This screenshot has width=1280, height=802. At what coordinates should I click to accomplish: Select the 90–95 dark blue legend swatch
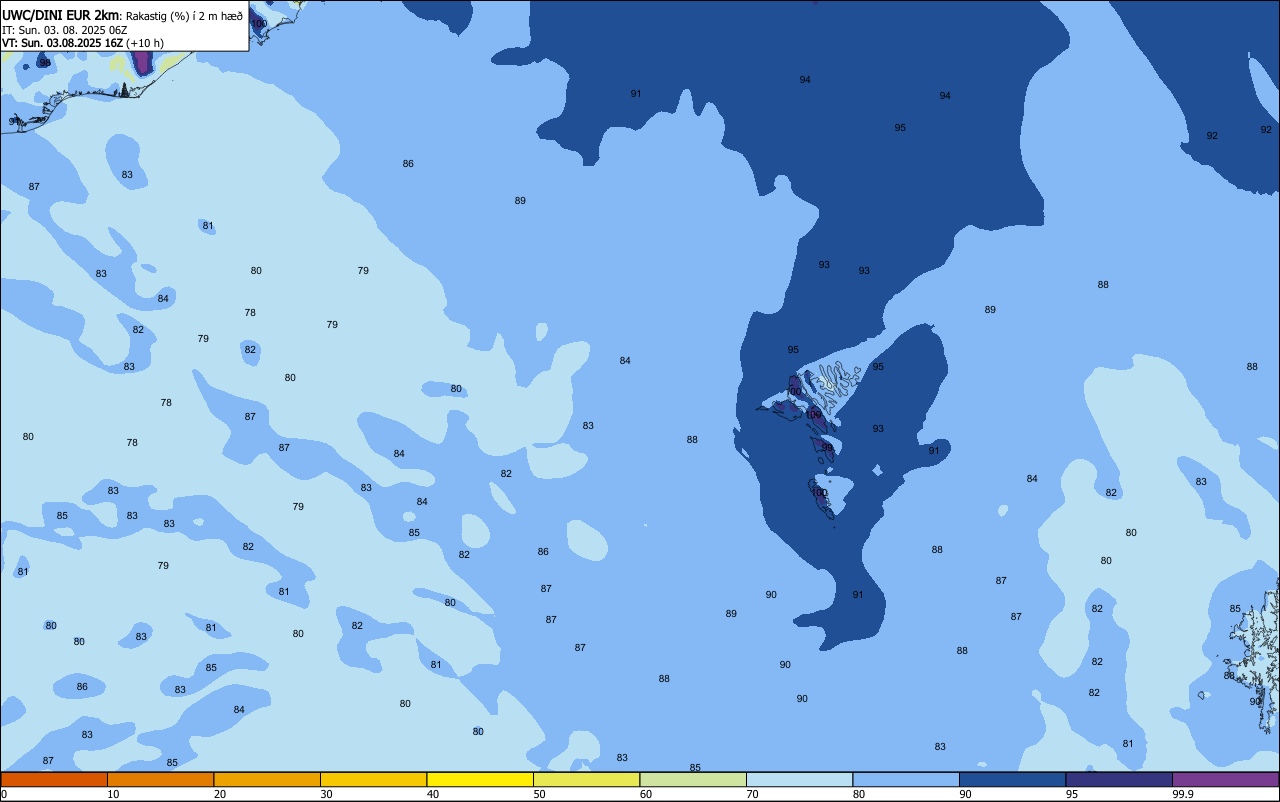1012,779
